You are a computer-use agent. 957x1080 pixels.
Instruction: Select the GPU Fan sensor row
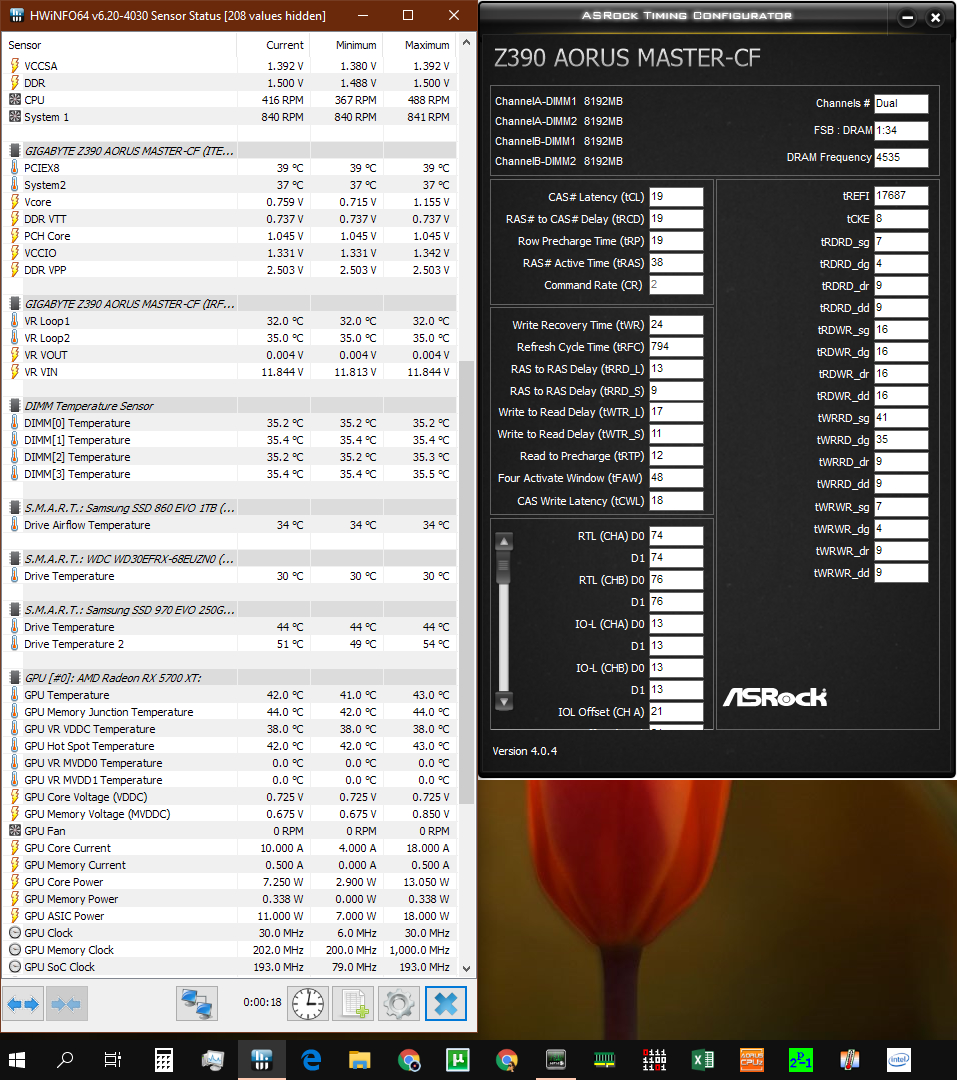(x=229, y=831)
